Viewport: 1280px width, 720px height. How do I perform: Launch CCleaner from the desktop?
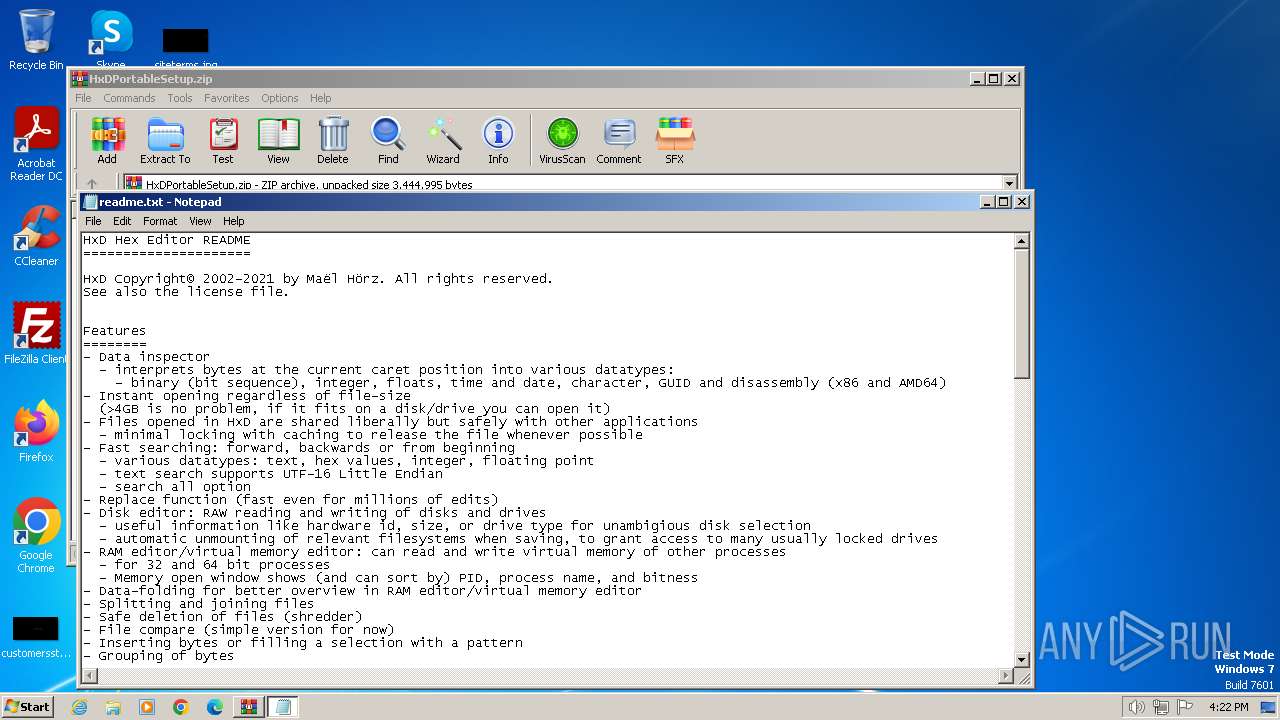click(36, 237)
